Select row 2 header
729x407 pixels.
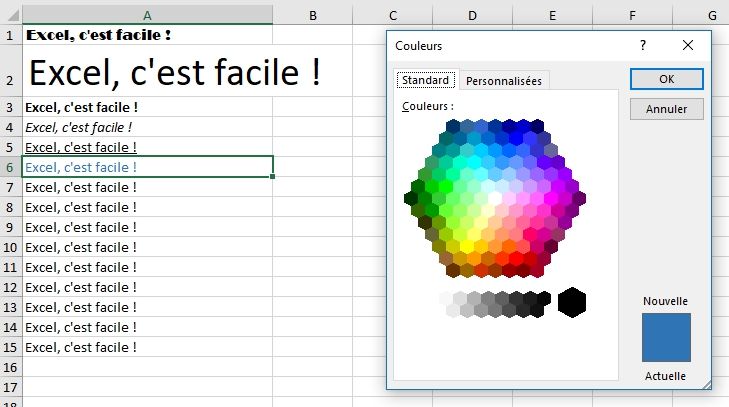click(x=10, y=71)
